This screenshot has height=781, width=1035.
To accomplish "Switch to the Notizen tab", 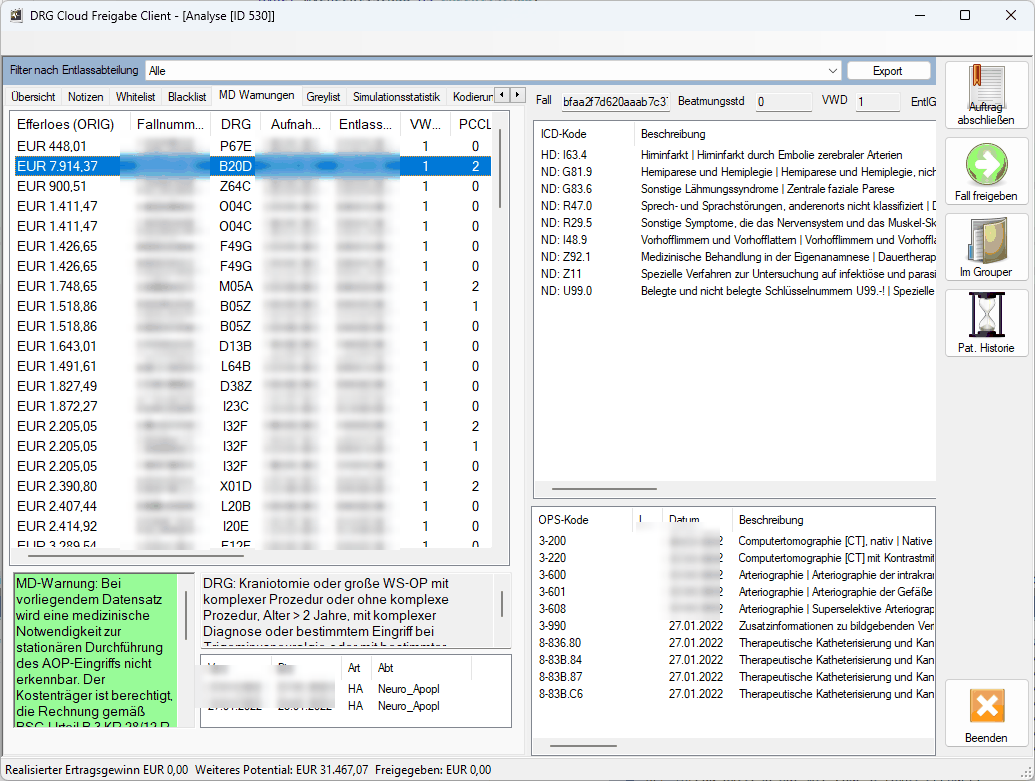I will tap(85, 97).
